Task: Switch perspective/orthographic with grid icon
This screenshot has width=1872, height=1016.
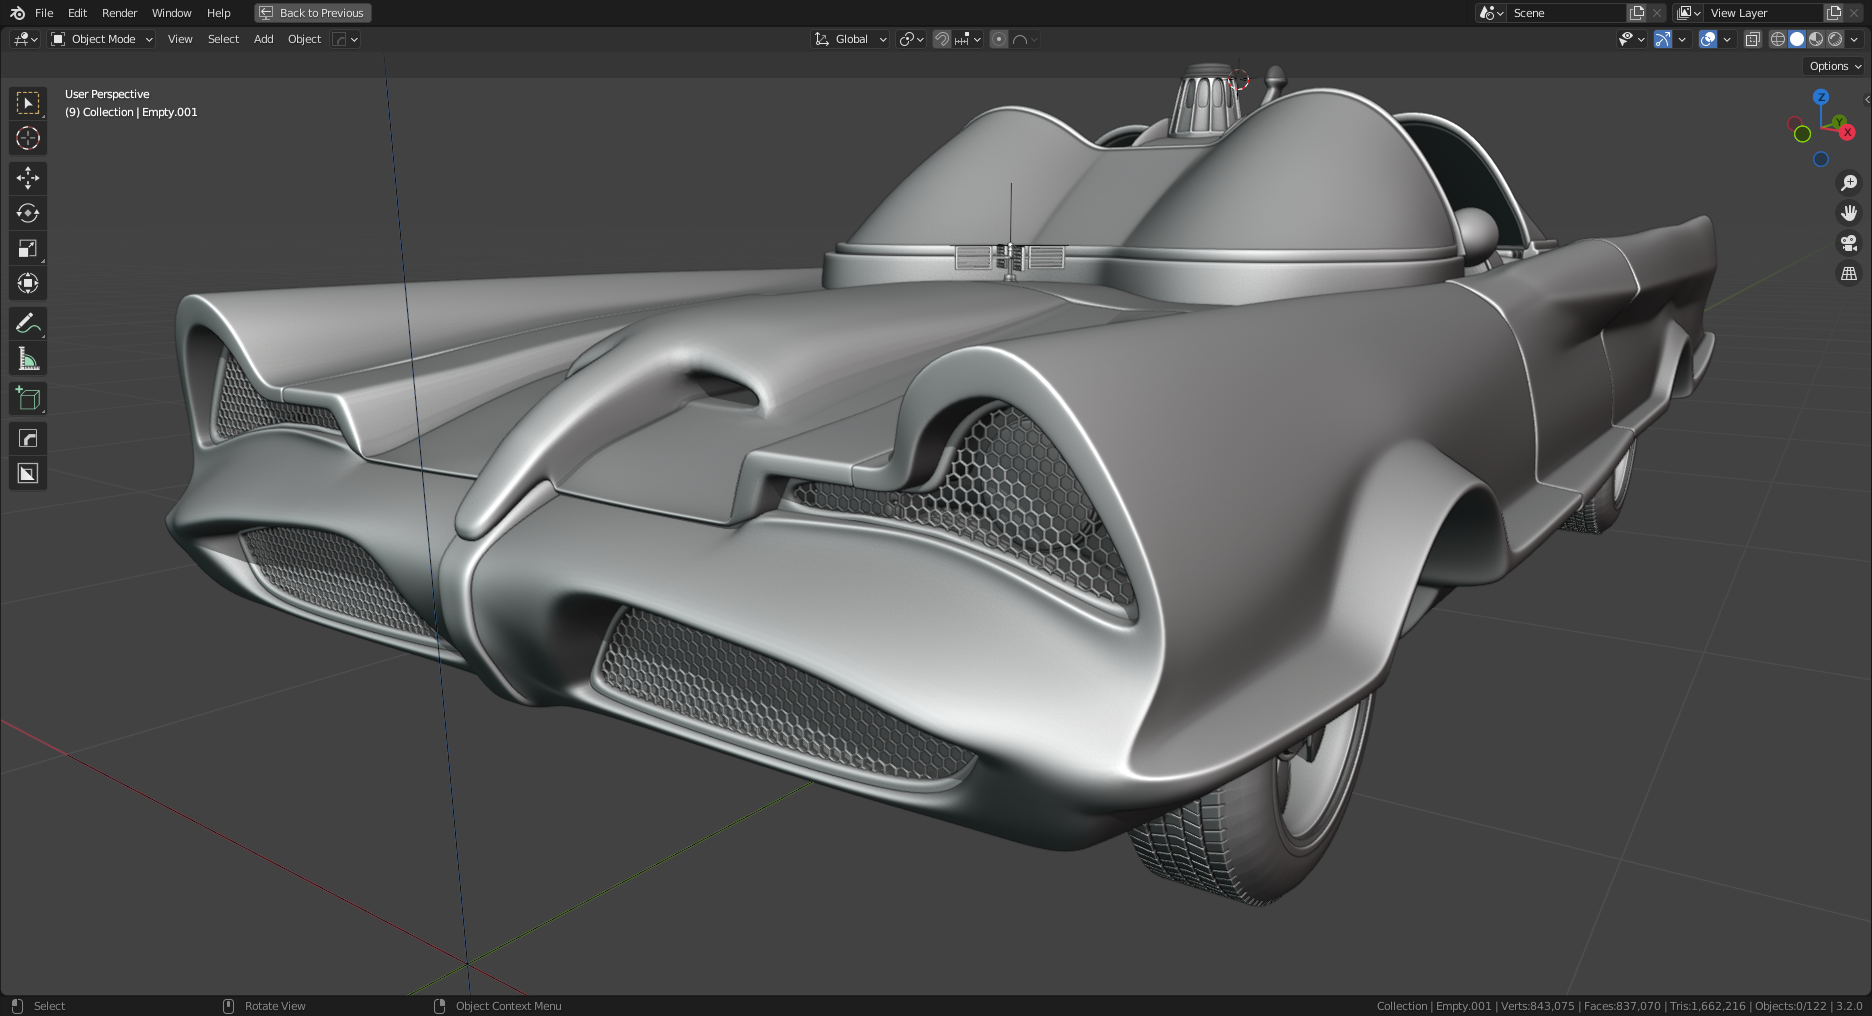Action: (1849, 273)
